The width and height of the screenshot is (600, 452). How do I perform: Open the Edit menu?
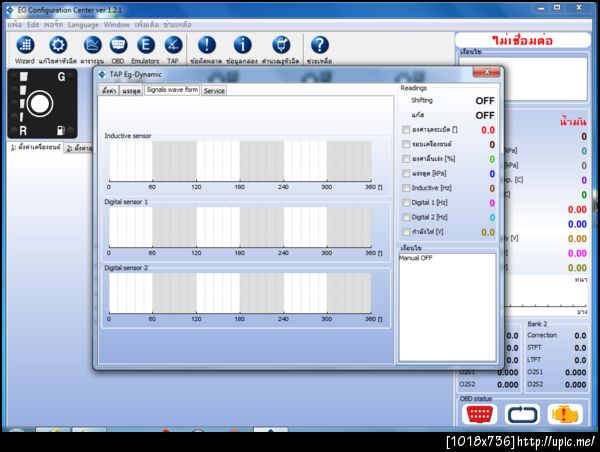click(x=33, y=24)
